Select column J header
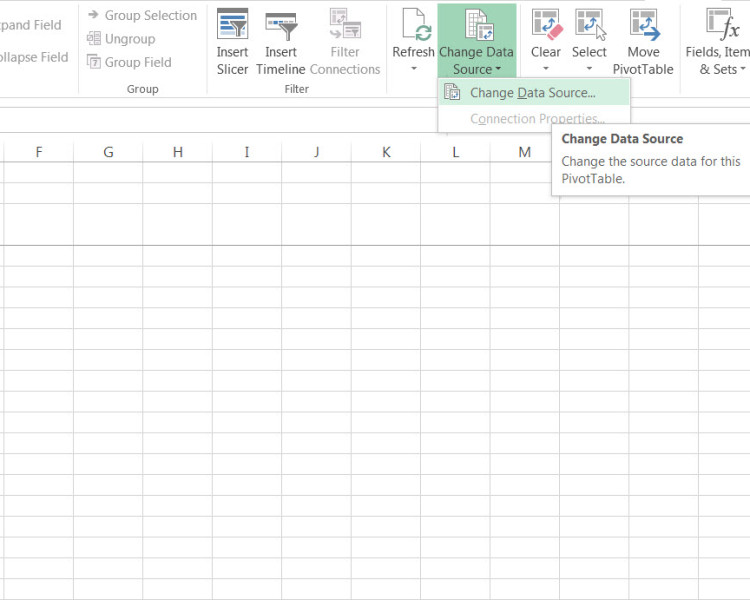 point(316,152)
